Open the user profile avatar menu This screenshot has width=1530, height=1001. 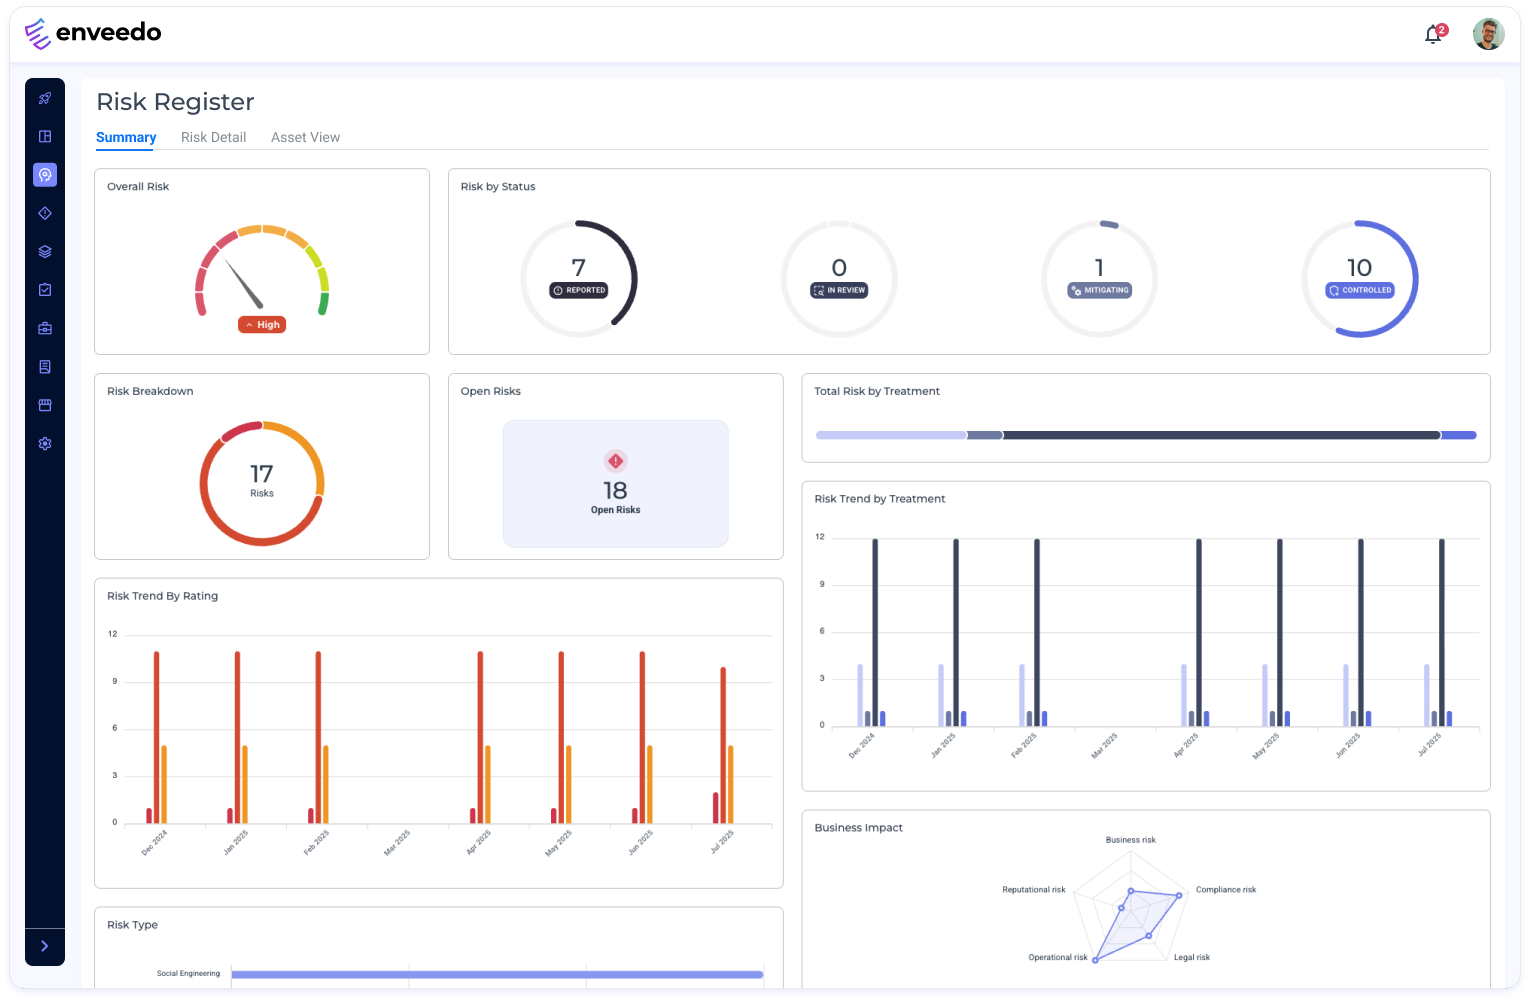coord(1488,34)
